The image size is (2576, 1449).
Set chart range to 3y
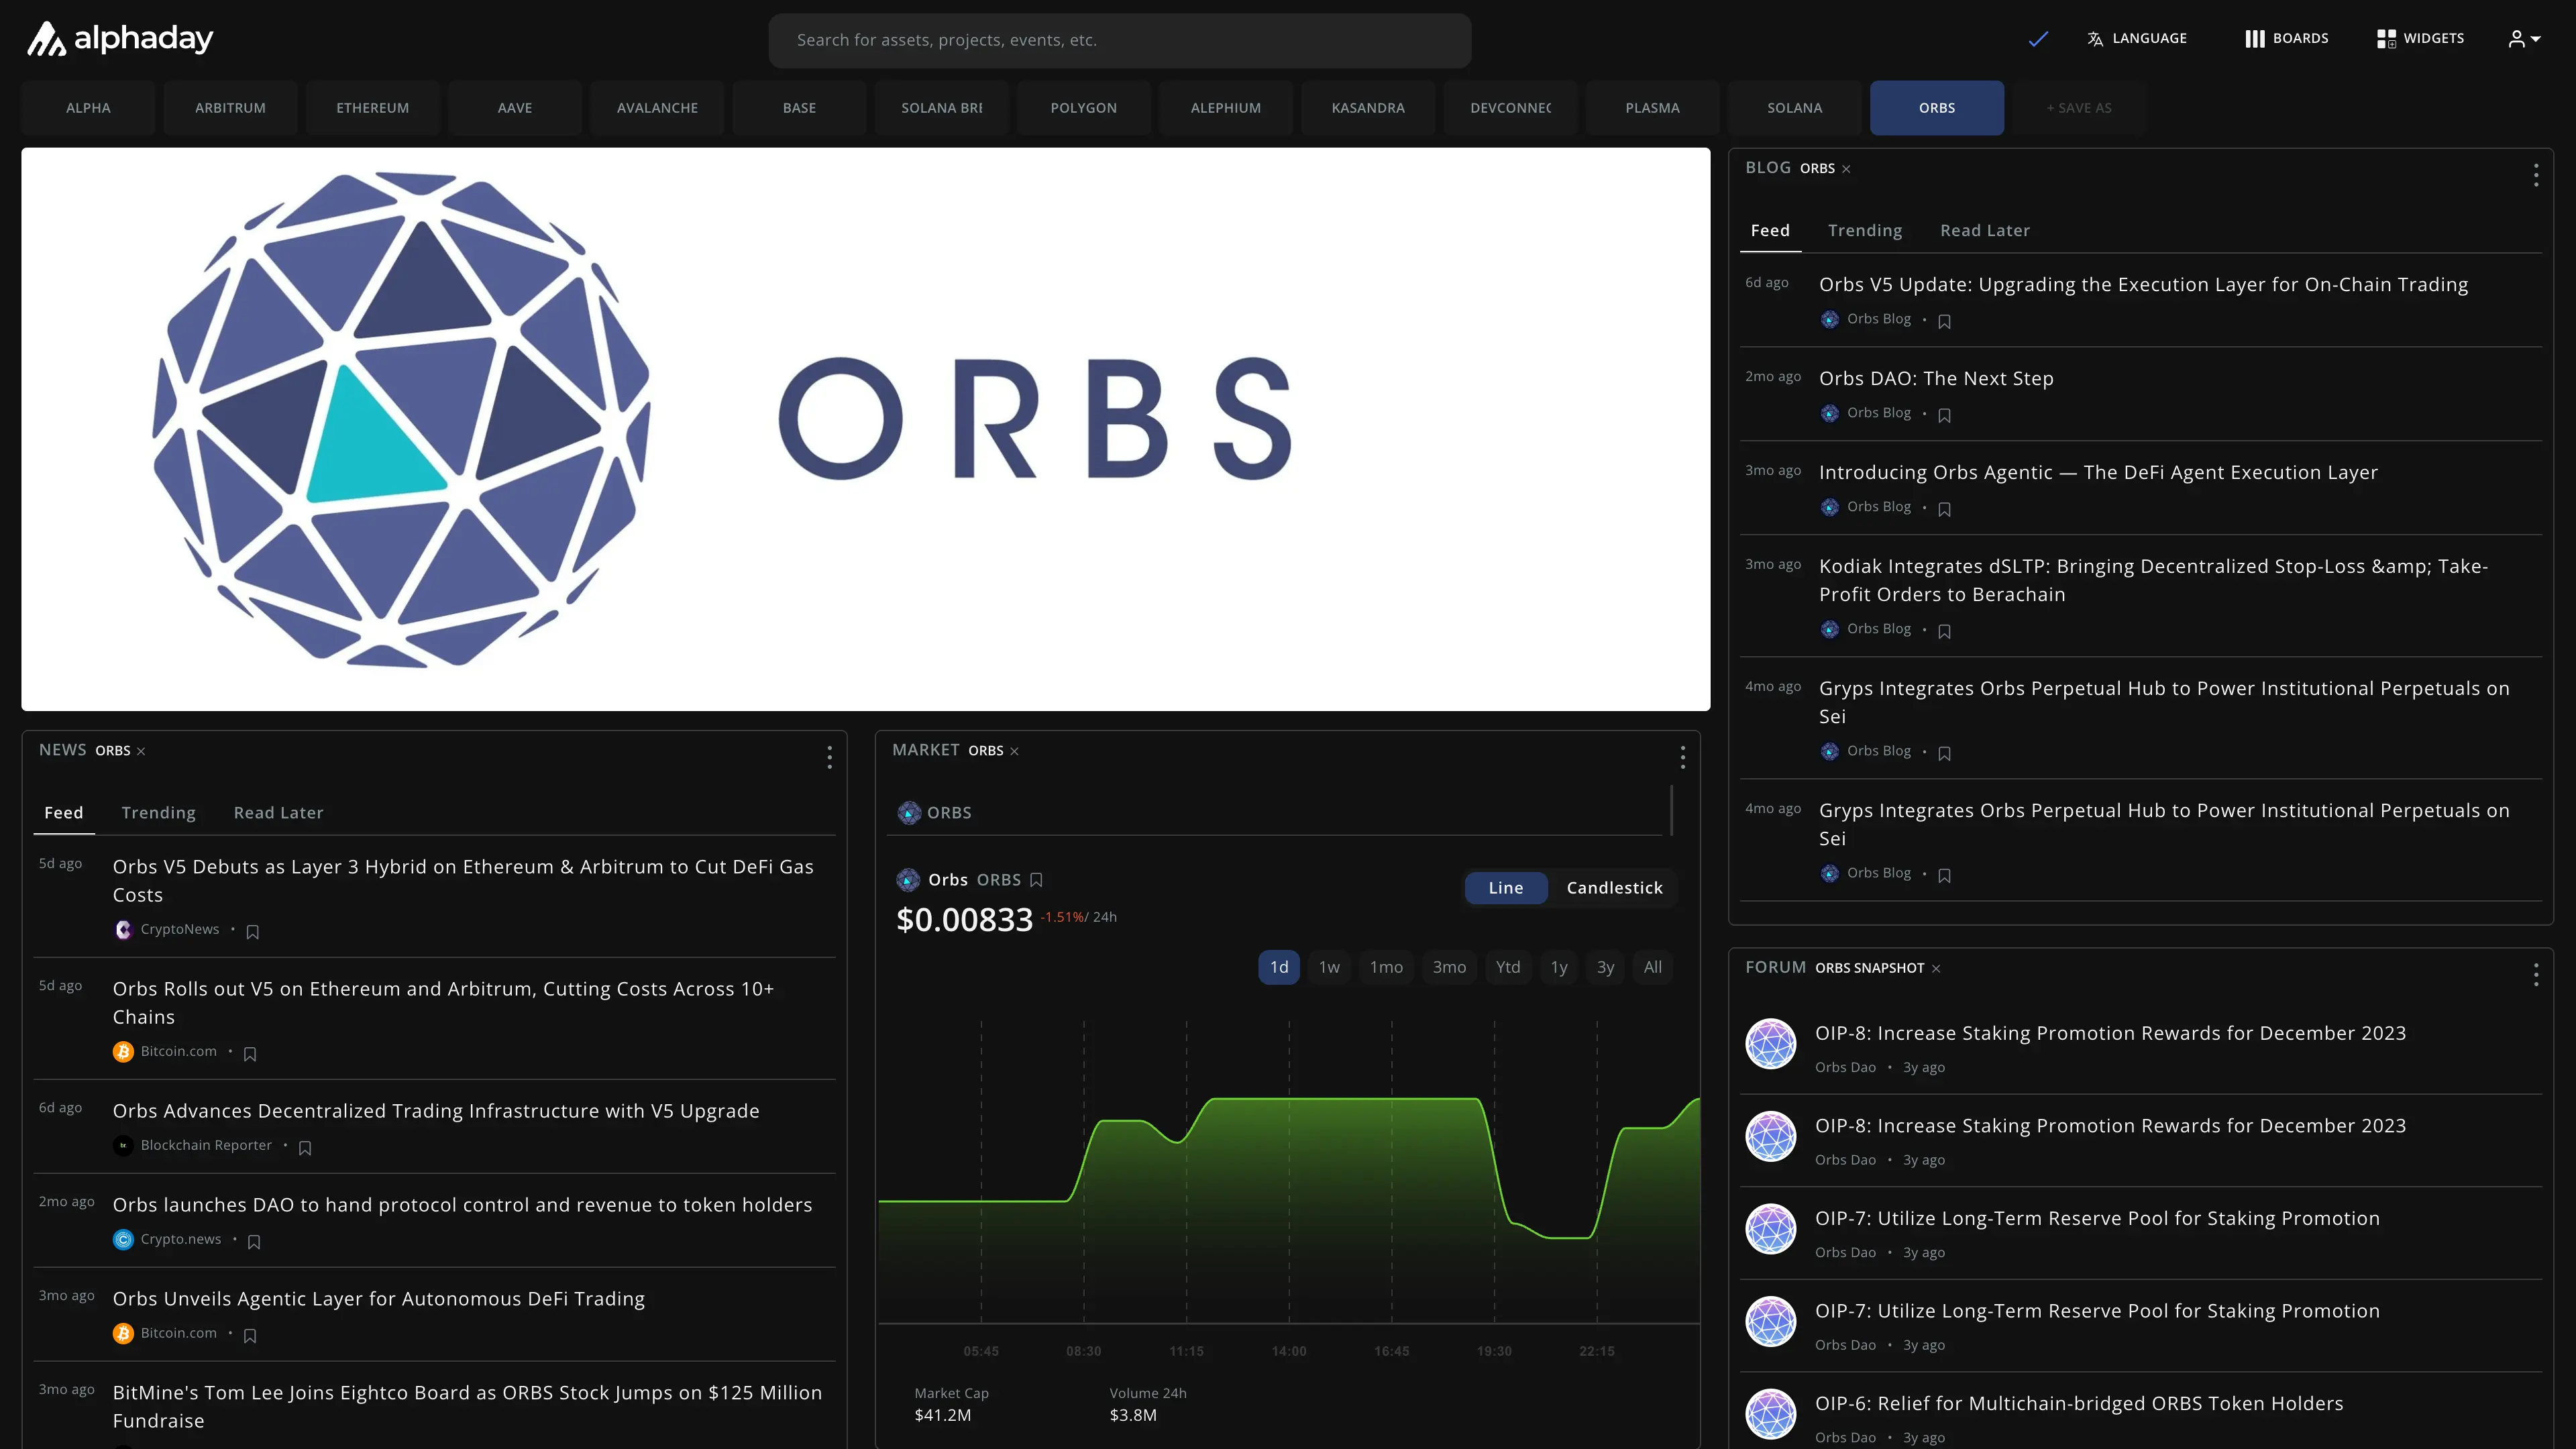1605,967
